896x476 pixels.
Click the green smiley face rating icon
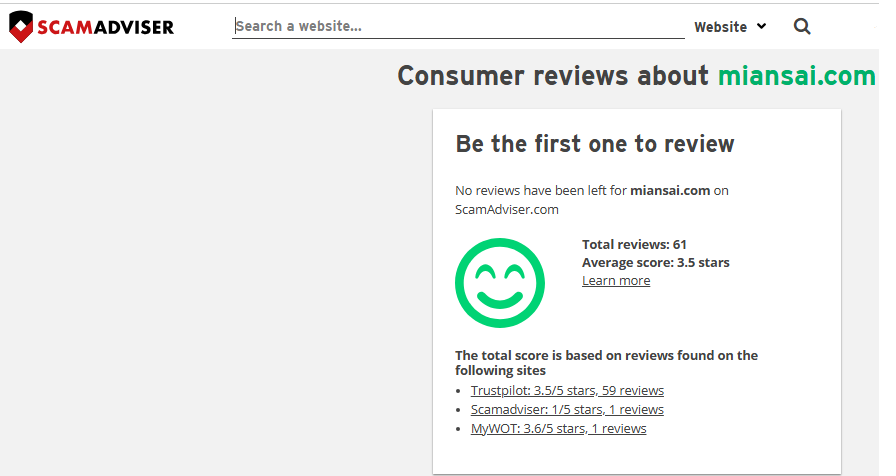coord(500,283)
